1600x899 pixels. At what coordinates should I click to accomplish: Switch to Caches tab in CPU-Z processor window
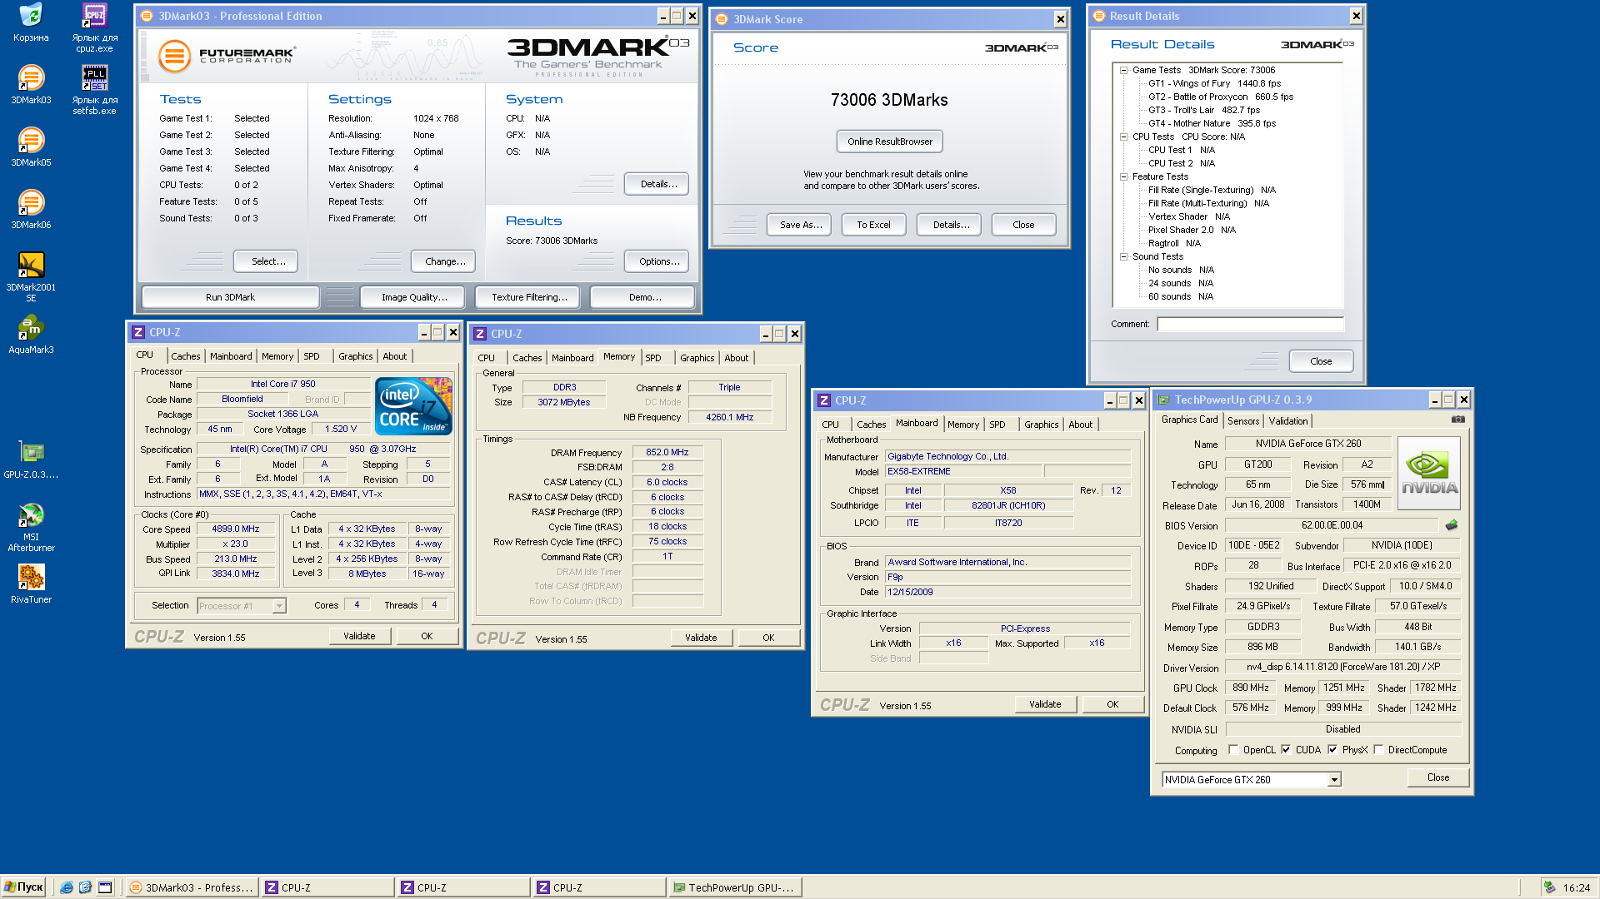coord(185,356)
